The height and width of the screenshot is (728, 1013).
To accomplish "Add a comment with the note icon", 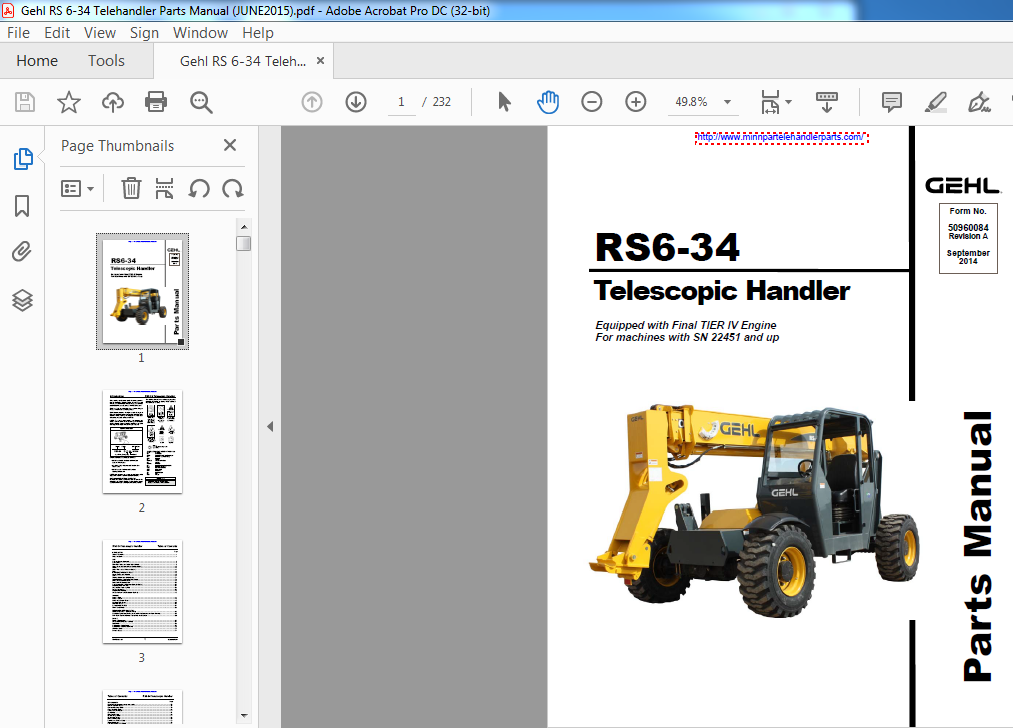I will click(x=892, y=102).
